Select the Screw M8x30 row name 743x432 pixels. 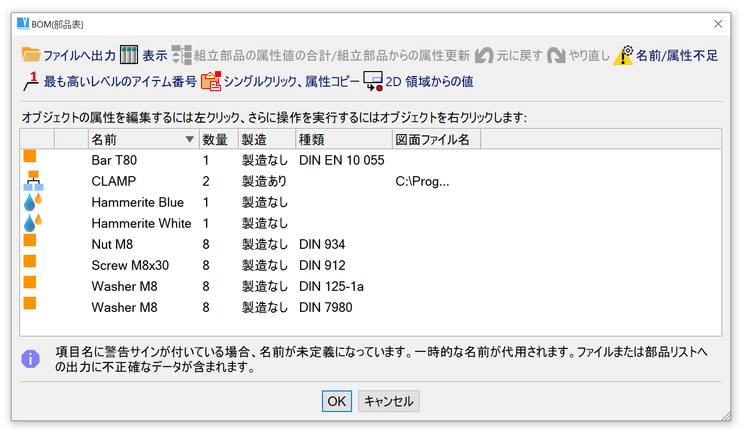130,265
